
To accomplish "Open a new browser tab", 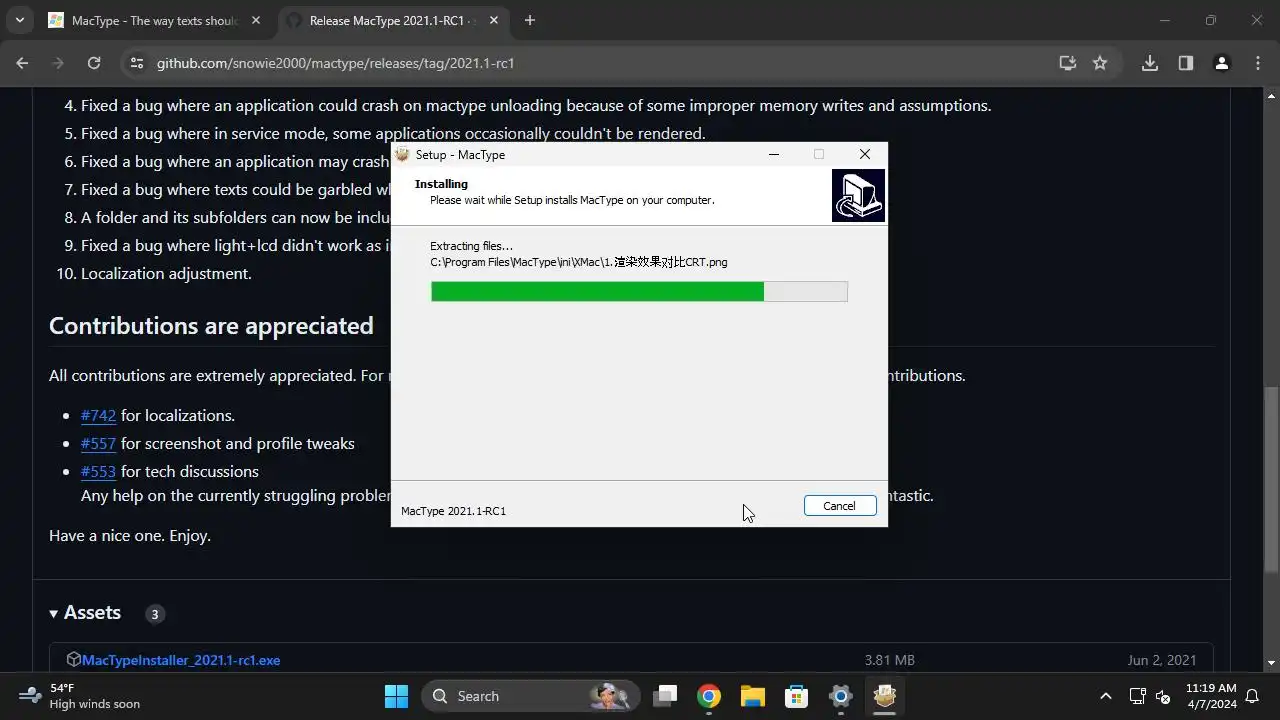I will pyautogui.click(x=530, y=20).
